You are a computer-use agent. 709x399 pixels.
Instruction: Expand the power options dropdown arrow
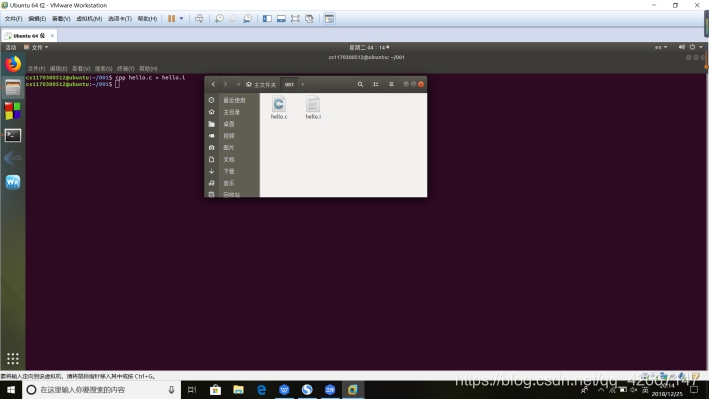click(x=181, y=19)
